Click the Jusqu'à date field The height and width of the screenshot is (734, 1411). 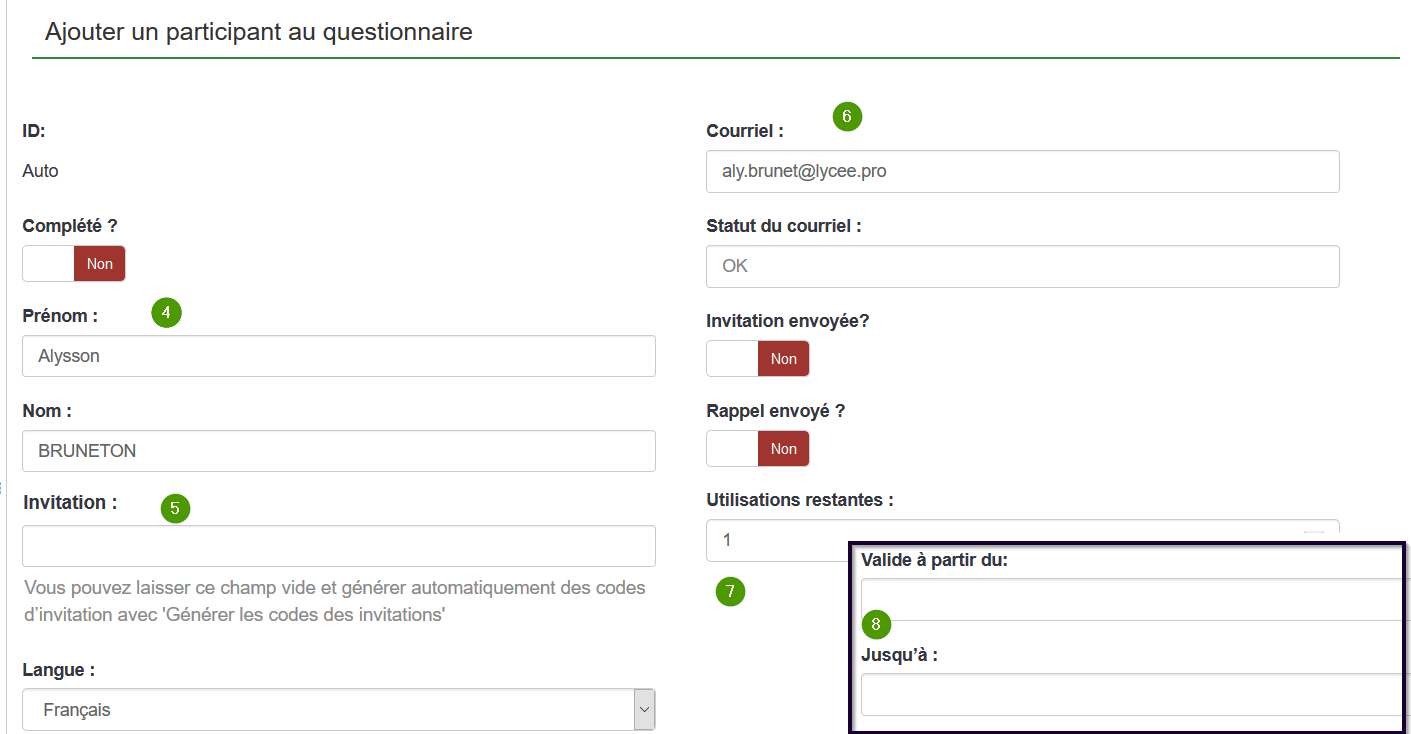pos(1132,695)
